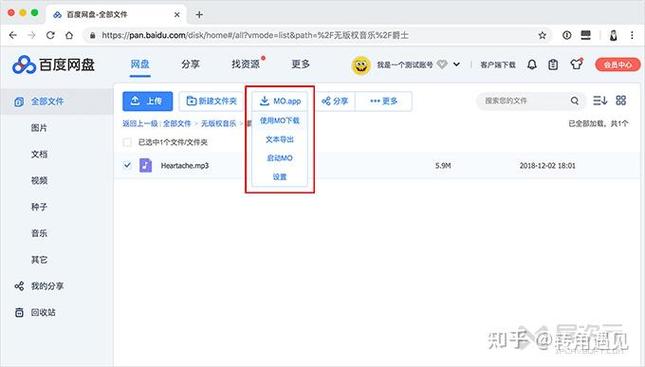The width and height of the screenshot is (645, 367).
Task: Open the 更多 top navigation item
Action: click(x=301, y=64)
